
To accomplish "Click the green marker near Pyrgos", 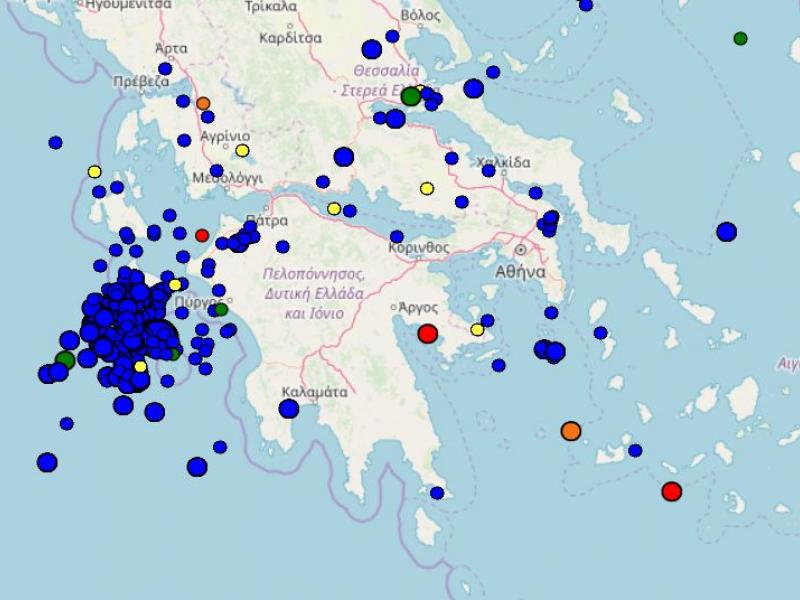I will (x=219, y=309).
